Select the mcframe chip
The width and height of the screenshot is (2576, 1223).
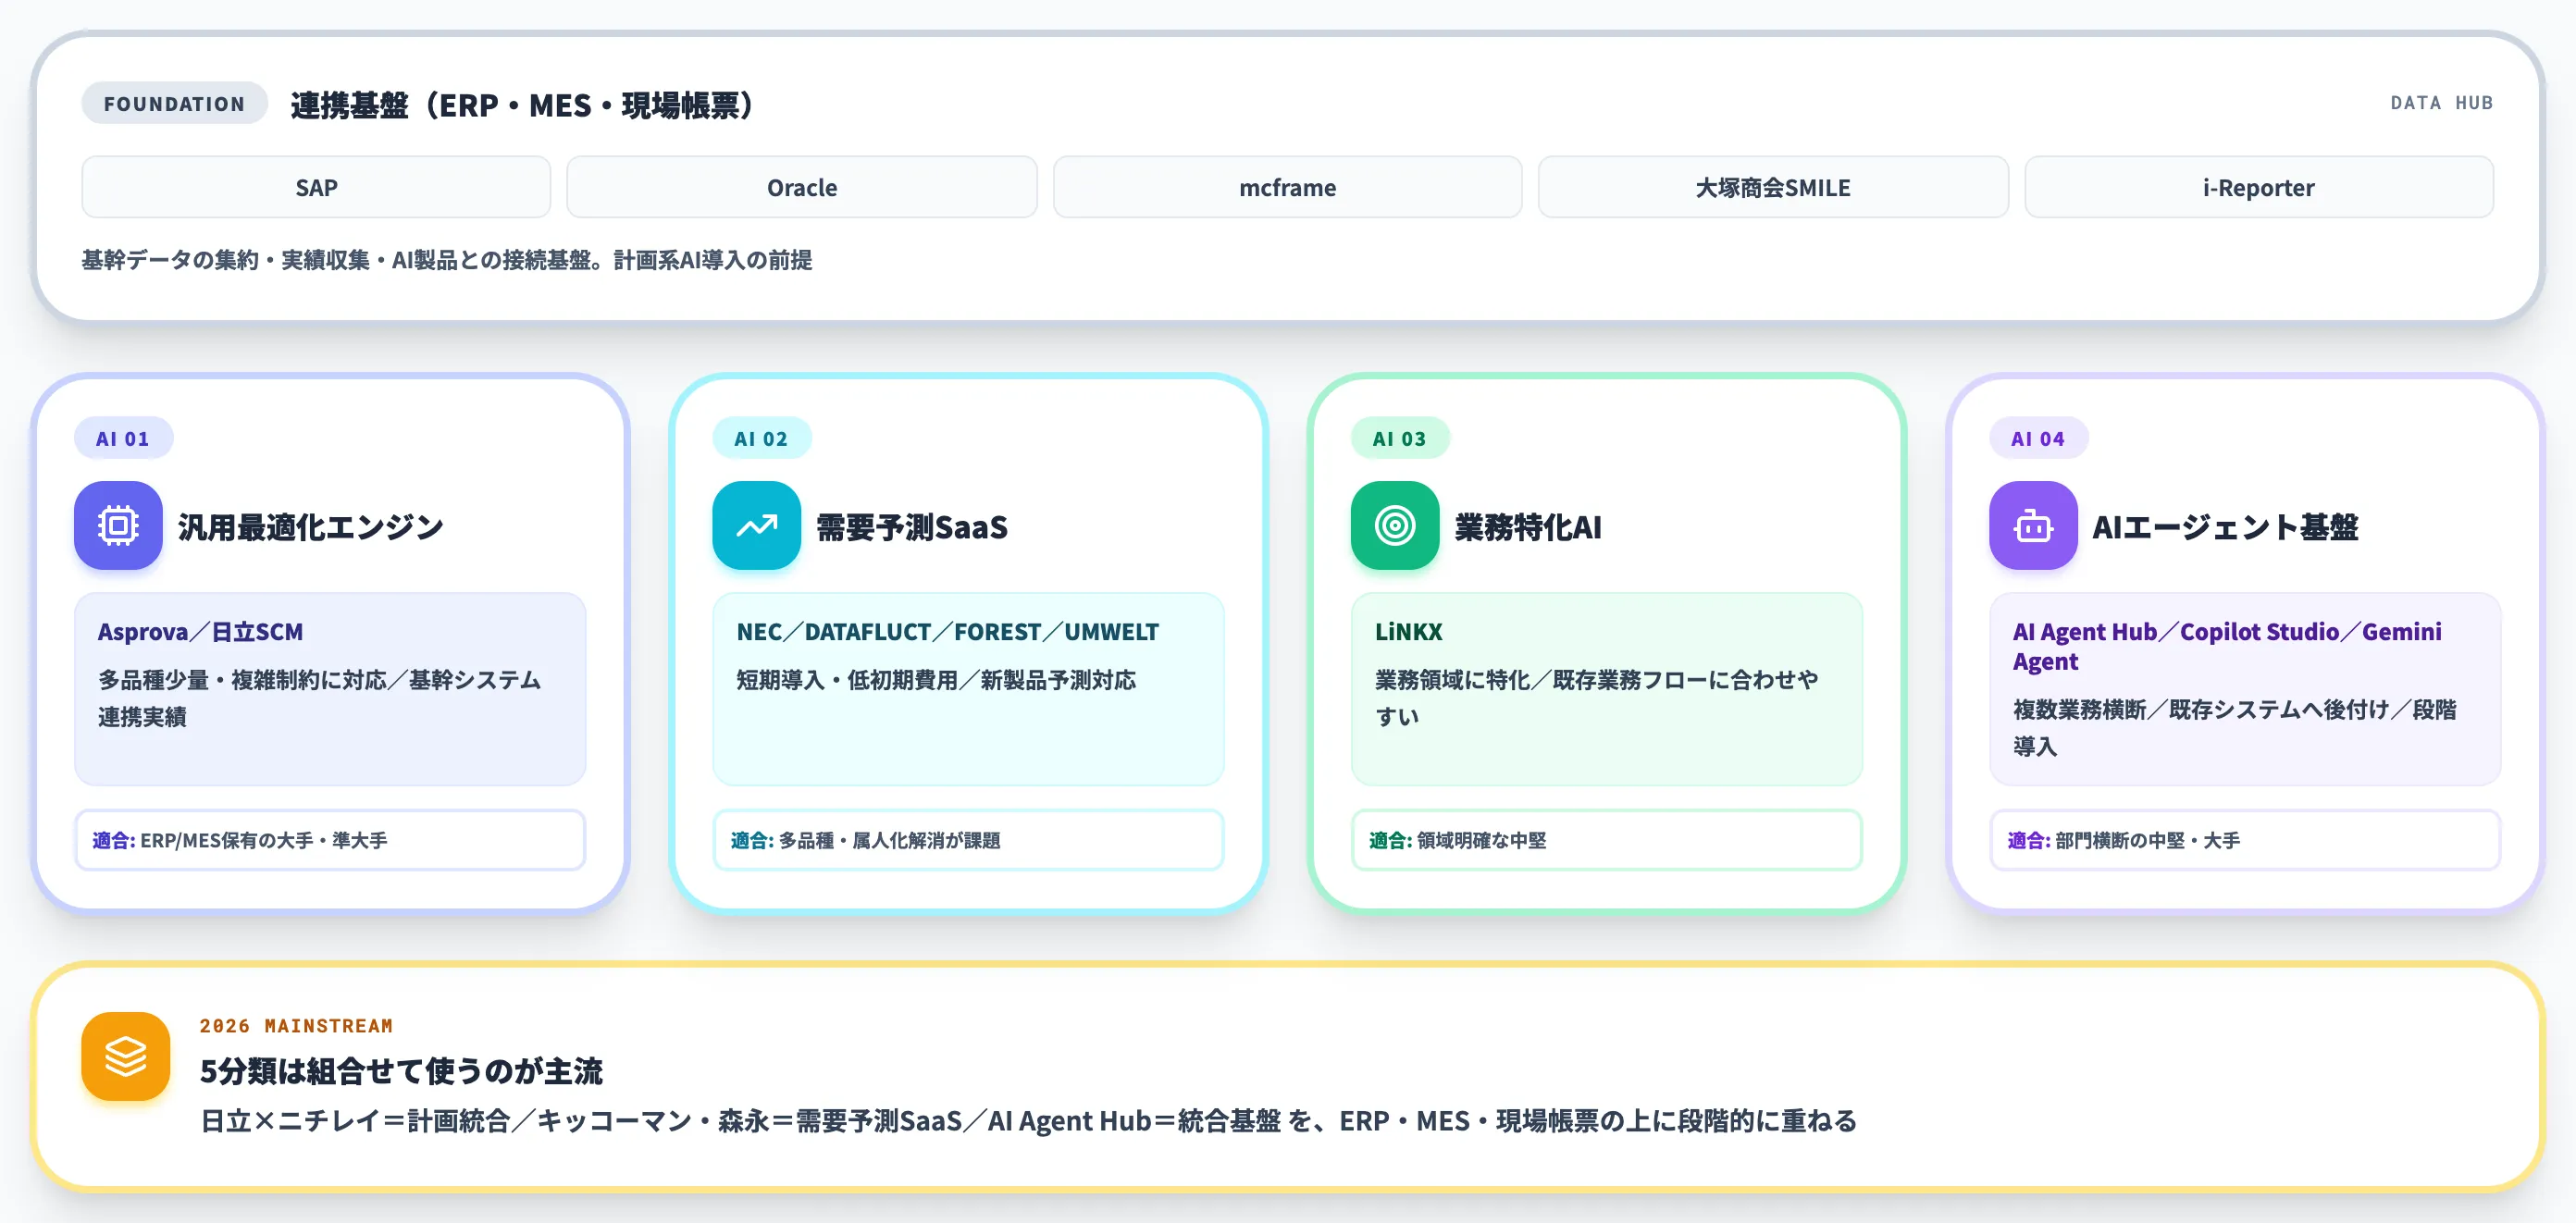(x=1288, y=187)
